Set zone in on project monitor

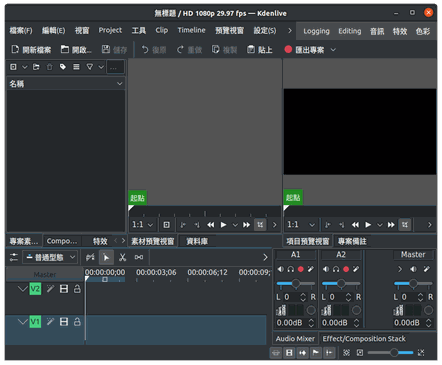pyautogui.click(x=328, y=225)
